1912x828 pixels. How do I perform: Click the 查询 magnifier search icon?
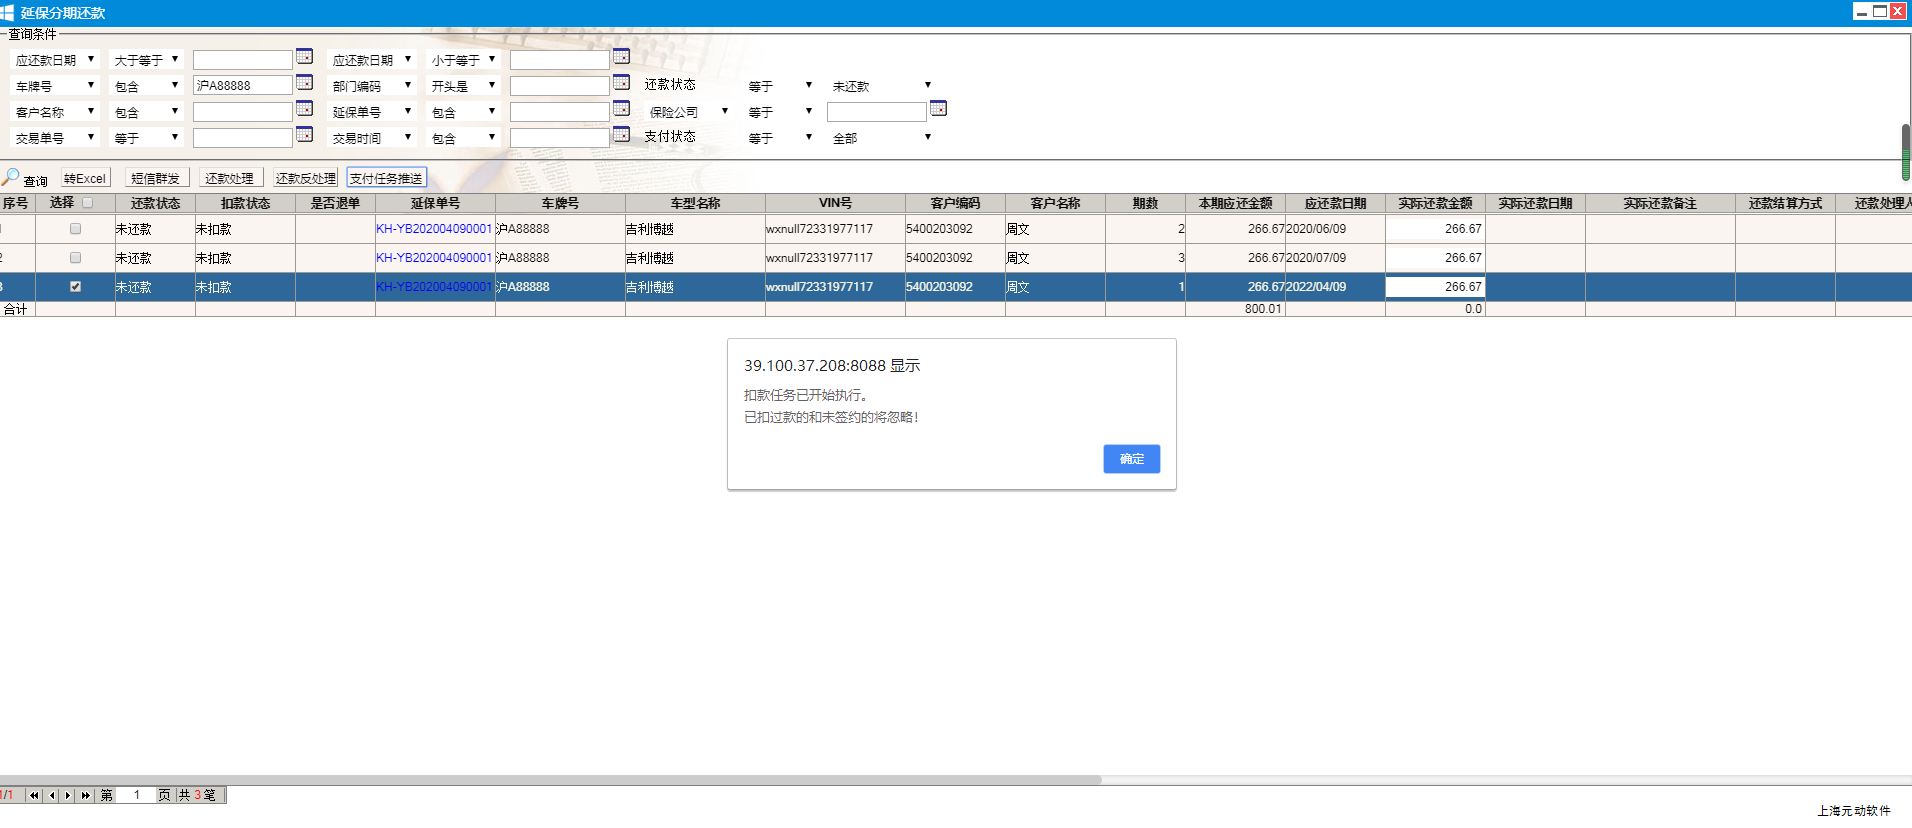point(12,178)
